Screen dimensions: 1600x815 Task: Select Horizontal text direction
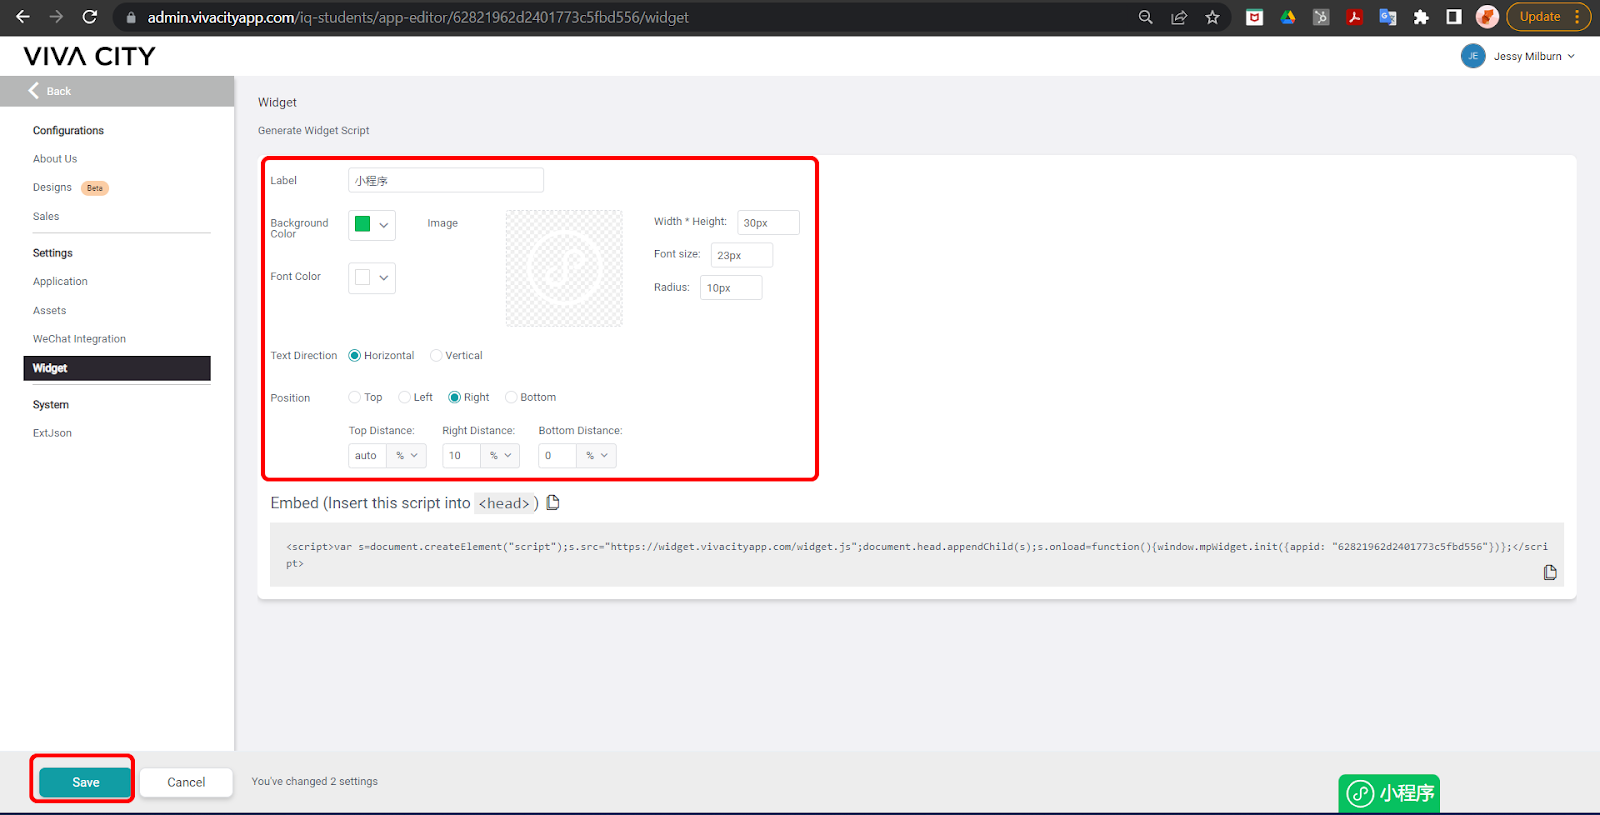point(354,356)
